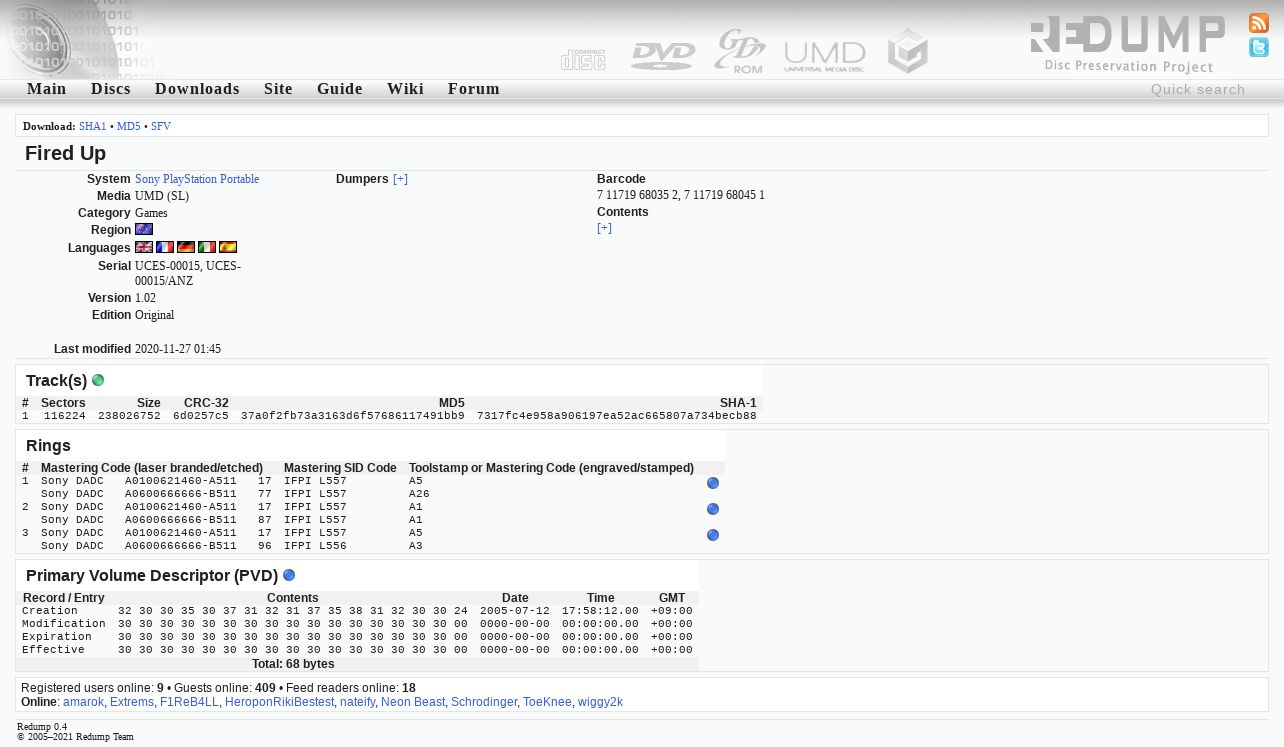Select the serial UCES-00015 text
1284x747 pixels.
tap(188, 274)
